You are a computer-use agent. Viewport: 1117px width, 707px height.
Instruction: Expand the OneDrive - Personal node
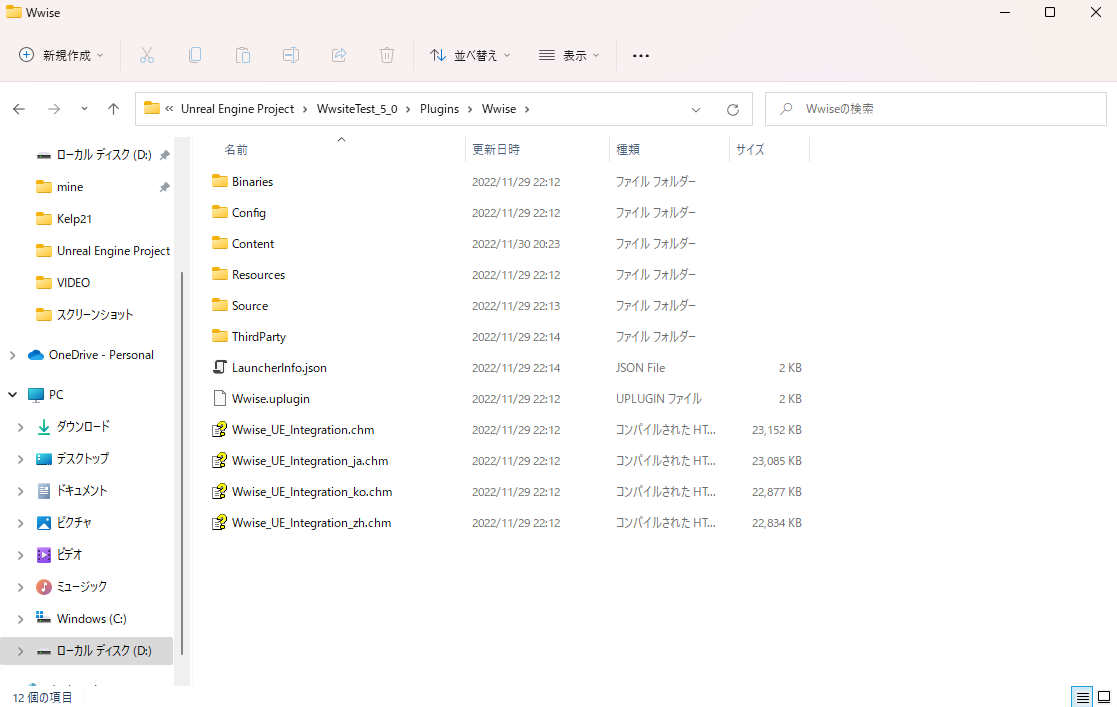pos(12,355)
